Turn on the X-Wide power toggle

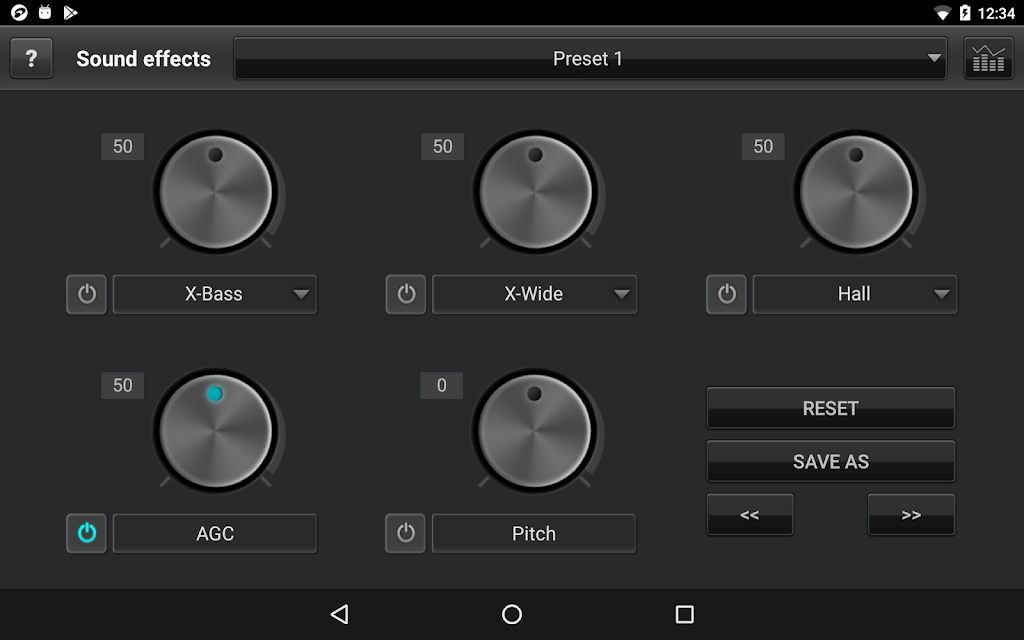click(406, 294)
